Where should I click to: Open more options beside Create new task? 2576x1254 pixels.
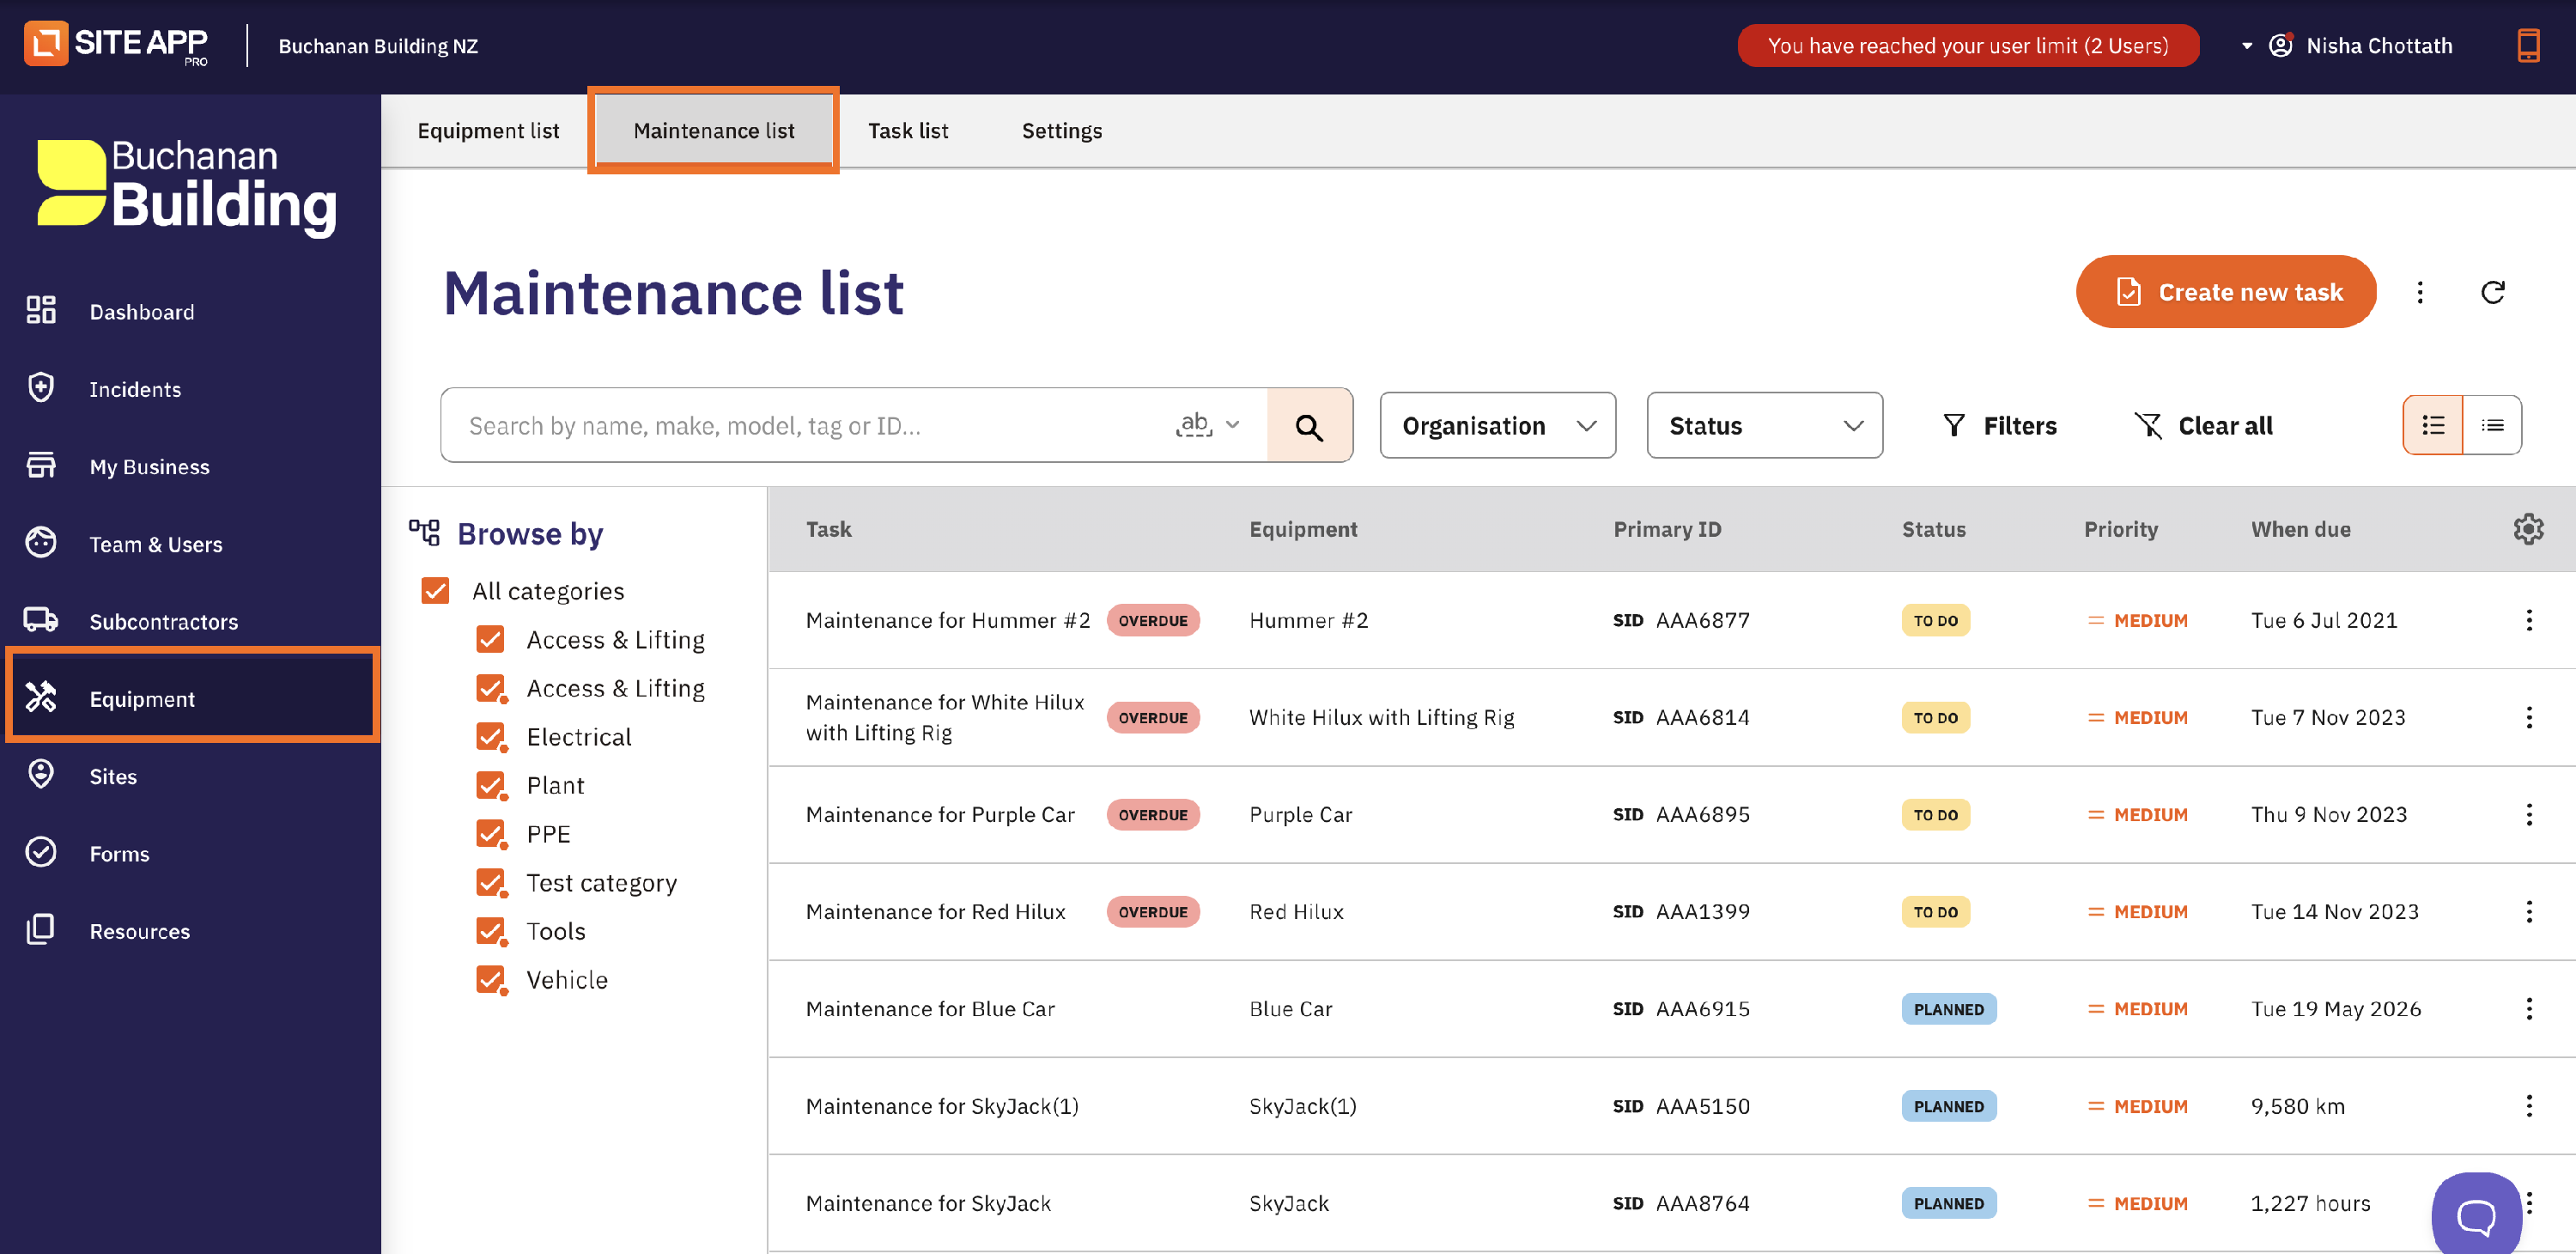pos(2420,292)
